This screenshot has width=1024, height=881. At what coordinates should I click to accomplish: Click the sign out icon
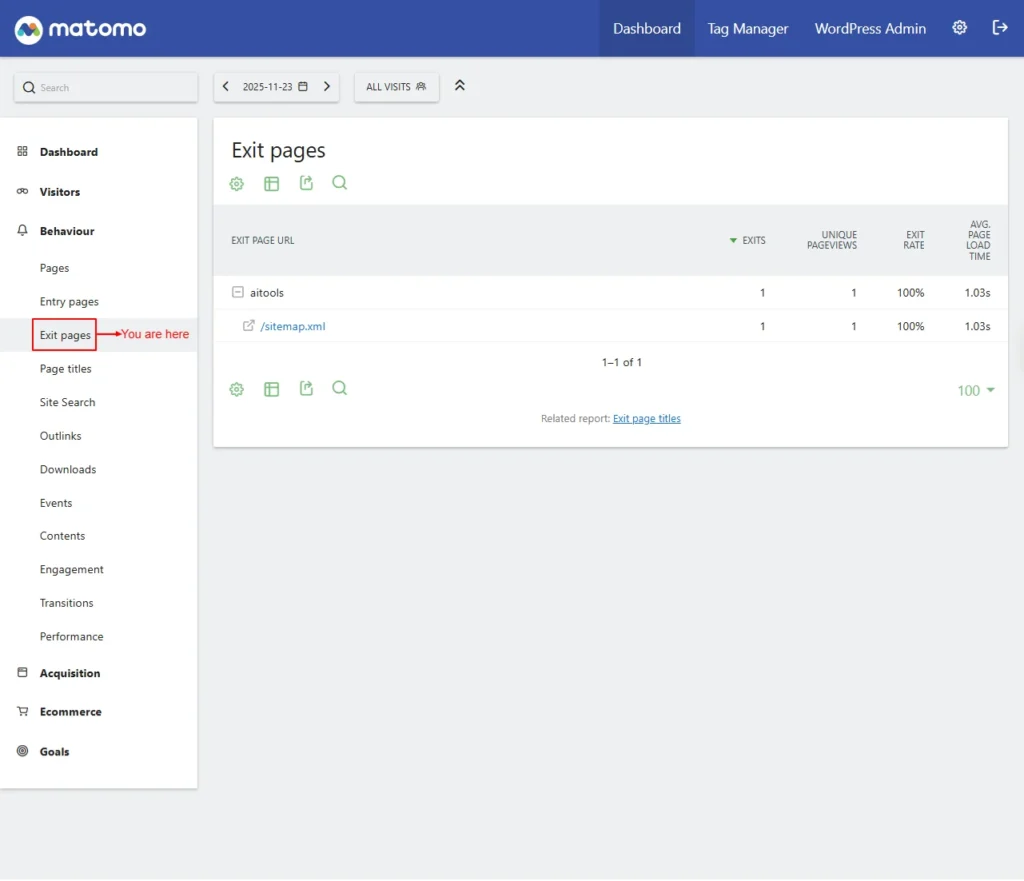999,28
